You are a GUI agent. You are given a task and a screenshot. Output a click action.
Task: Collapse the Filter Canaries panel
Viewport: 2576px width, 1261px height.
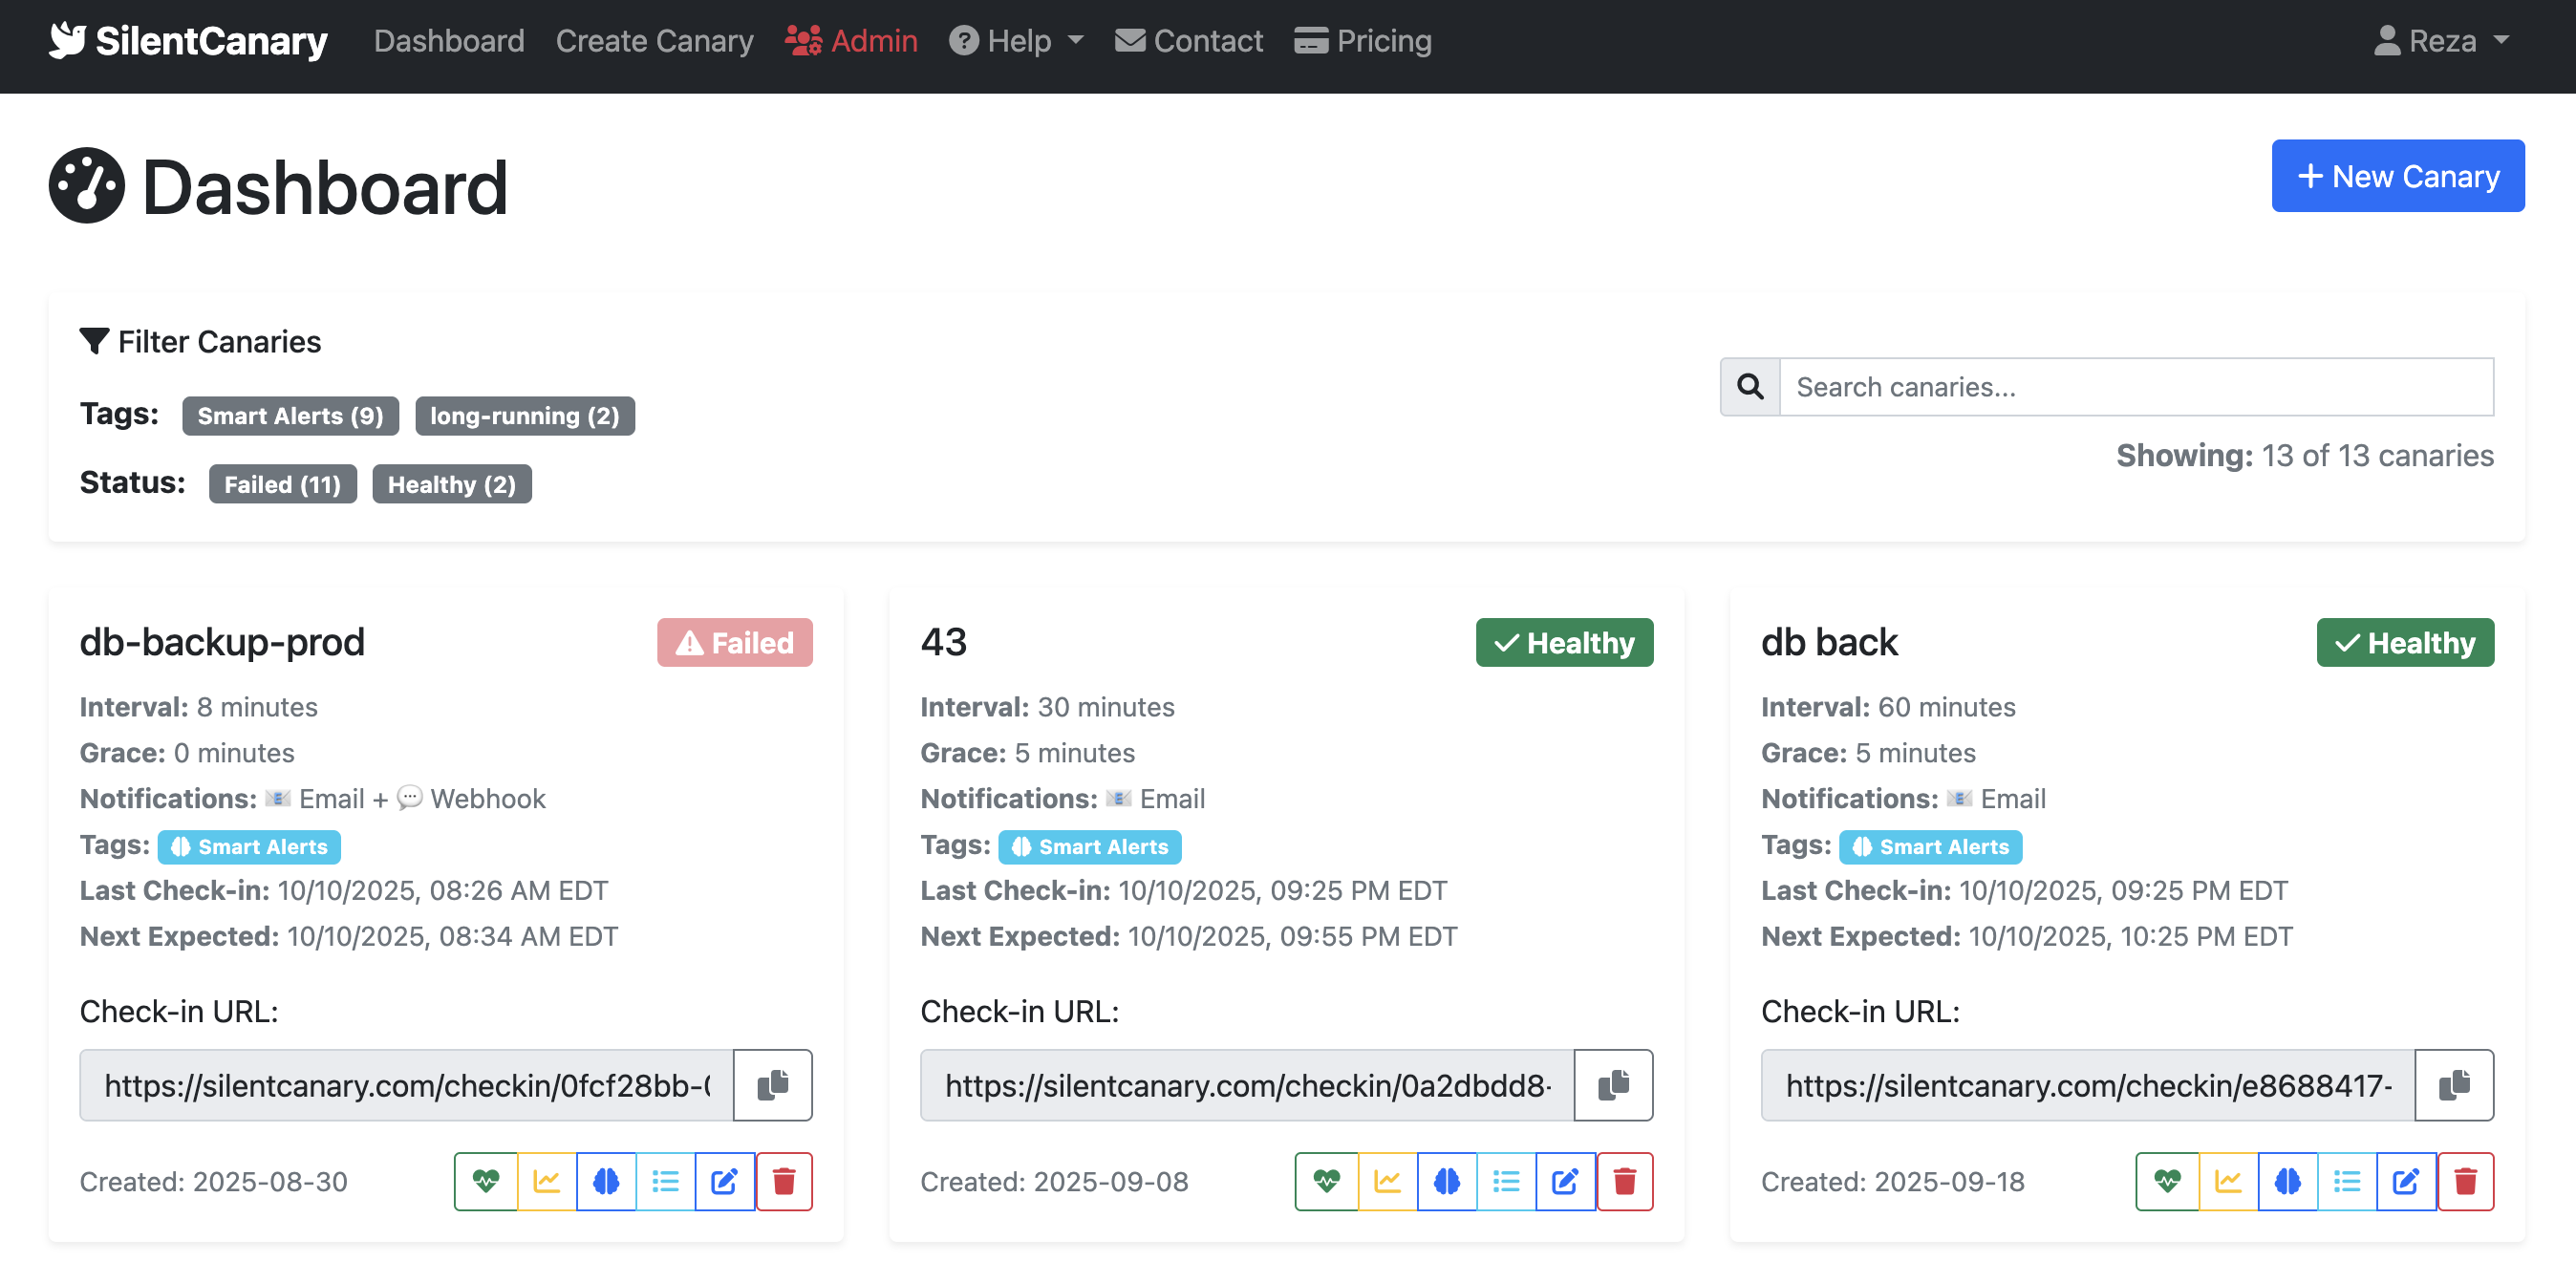coord(200,341)
